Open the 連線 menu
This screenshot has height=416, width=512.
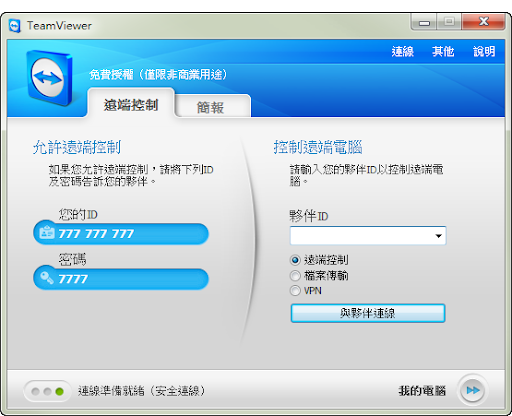click(x=403, y=51)
